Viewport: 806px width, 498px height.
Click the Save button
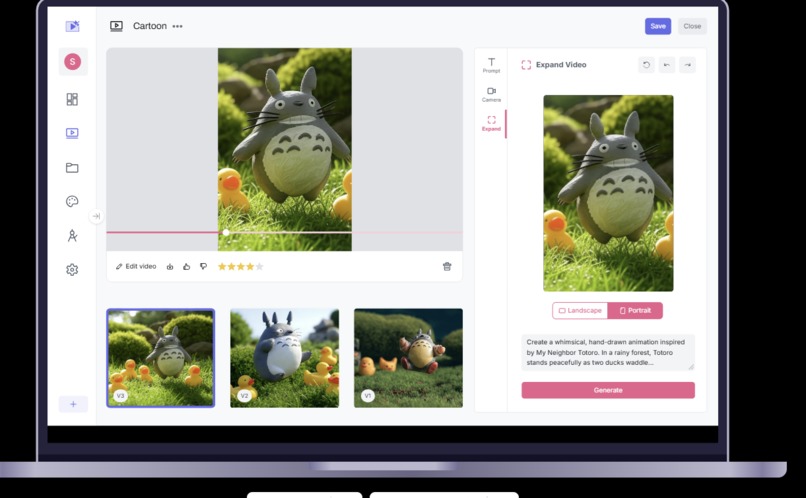pyautogui.click(x=658, y=26)
